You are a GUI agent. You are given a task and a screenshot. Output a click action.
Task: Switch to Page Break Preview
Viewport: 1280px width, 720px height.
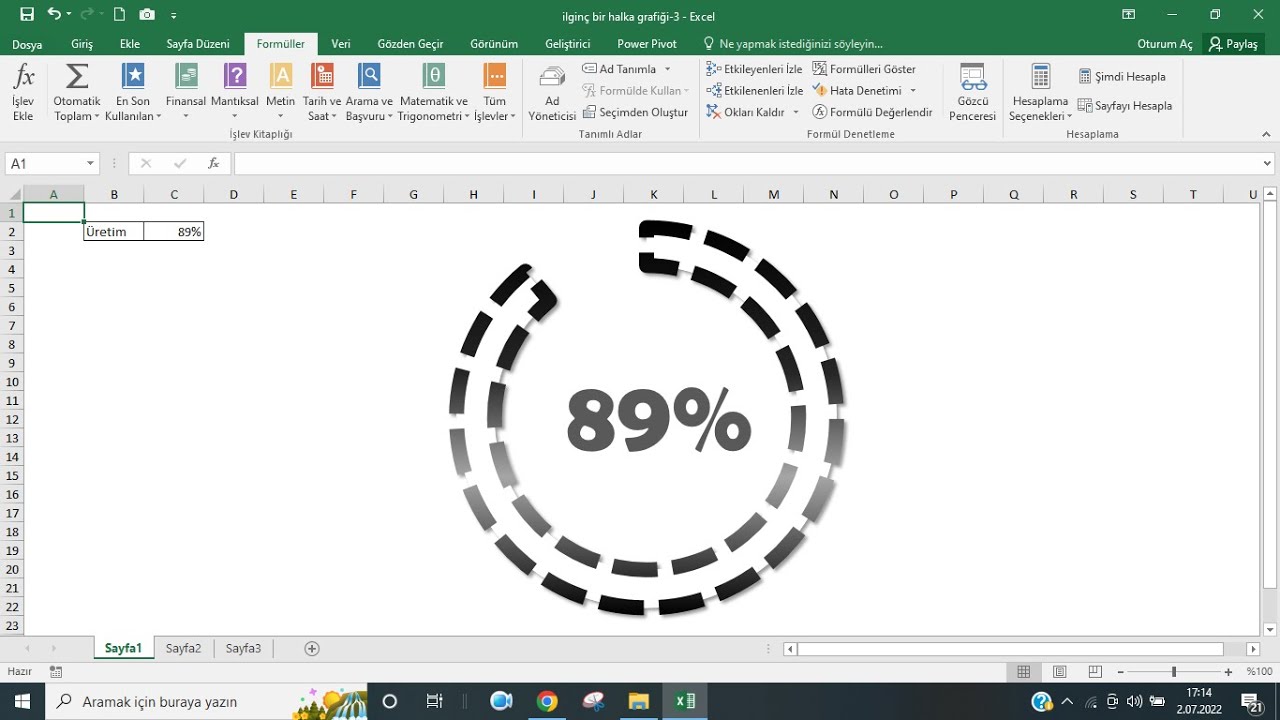[1095, 672]
